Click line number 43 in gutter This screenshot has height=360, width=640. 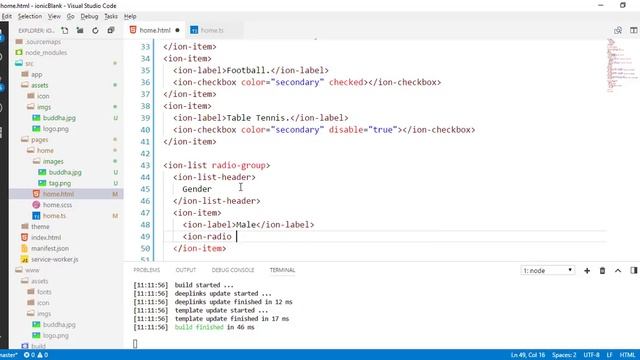coord(145,165)
